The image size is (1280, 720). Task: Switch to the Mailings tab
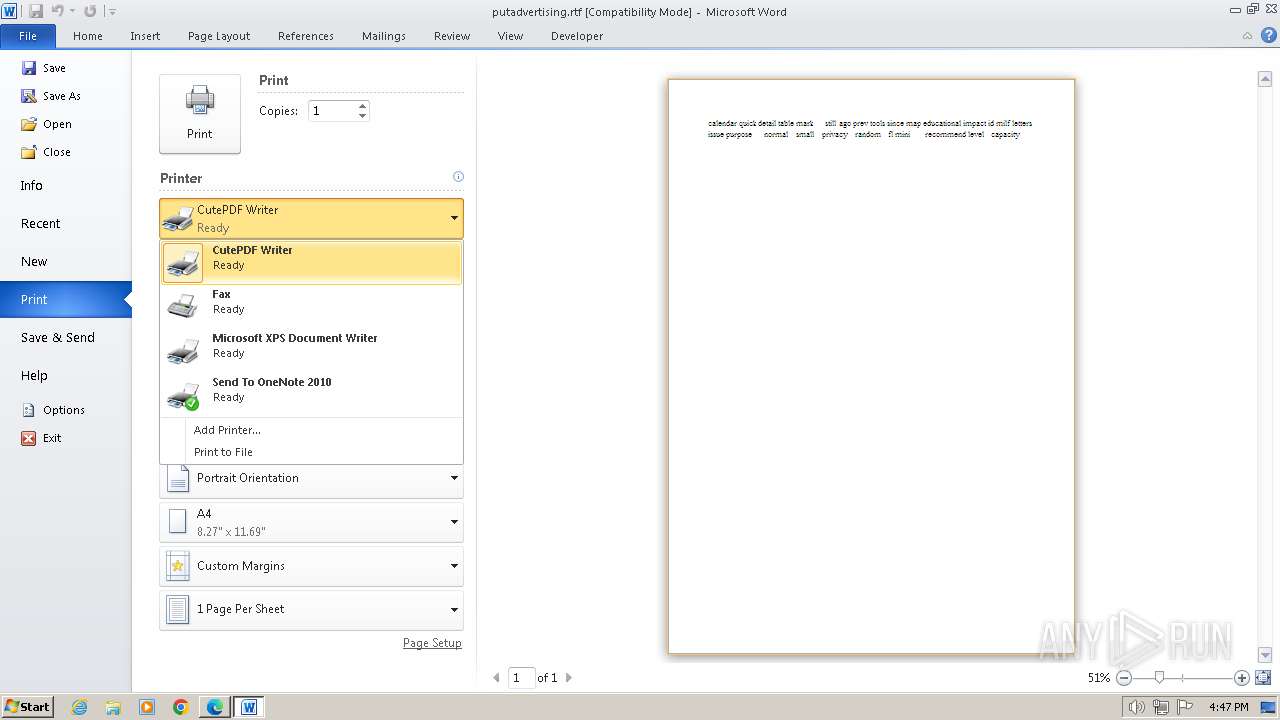384,36
